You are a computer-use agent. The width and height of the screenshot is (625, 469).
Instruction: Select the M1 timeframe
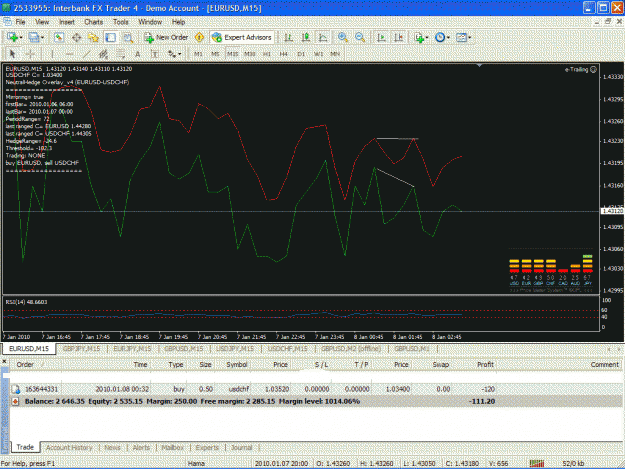tap(198, 54)
